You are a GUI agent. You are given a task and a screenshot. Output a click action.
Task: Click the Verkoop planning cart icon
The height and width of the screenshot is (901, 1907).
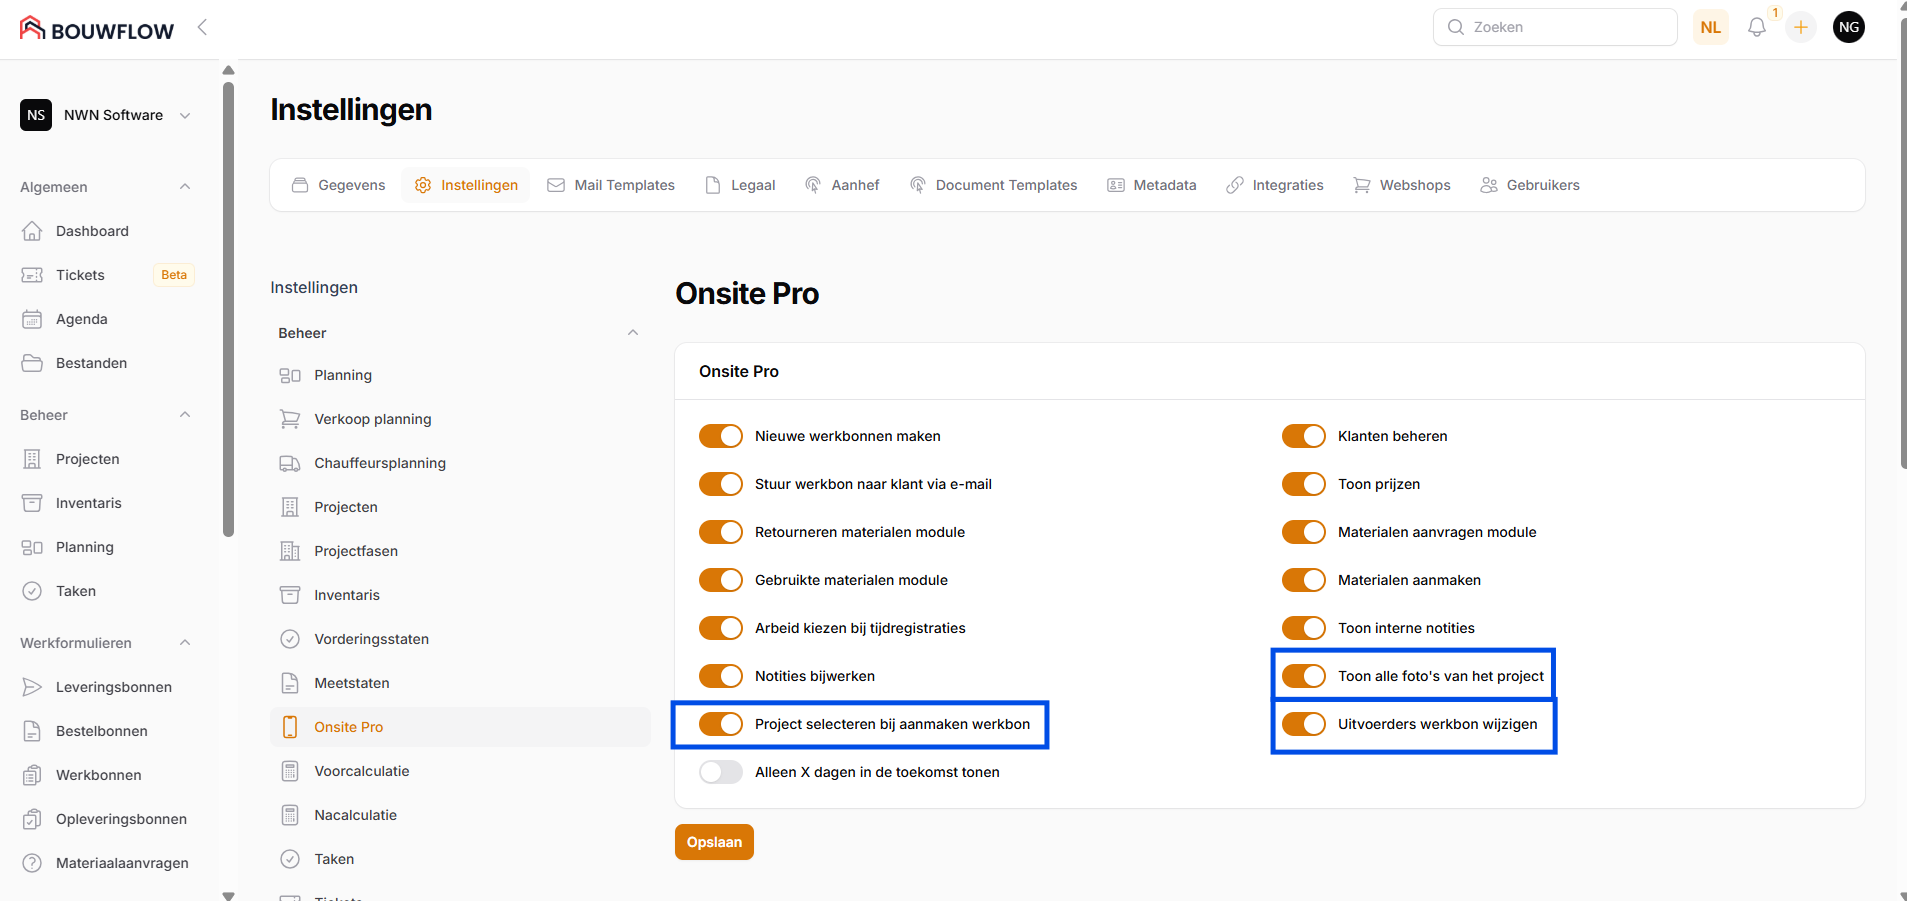pos(290,419)
